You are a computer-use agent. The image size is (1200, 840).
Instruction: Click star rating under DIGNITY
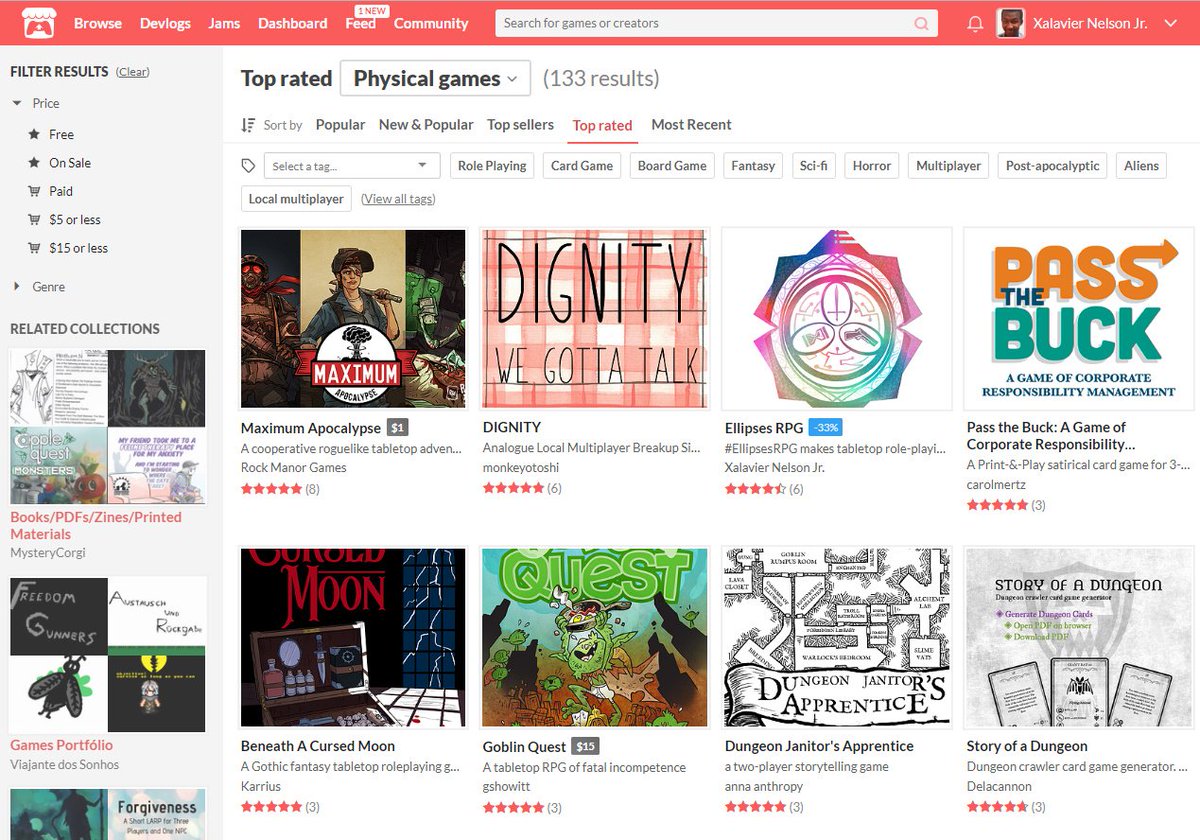[x=513, y=489]
